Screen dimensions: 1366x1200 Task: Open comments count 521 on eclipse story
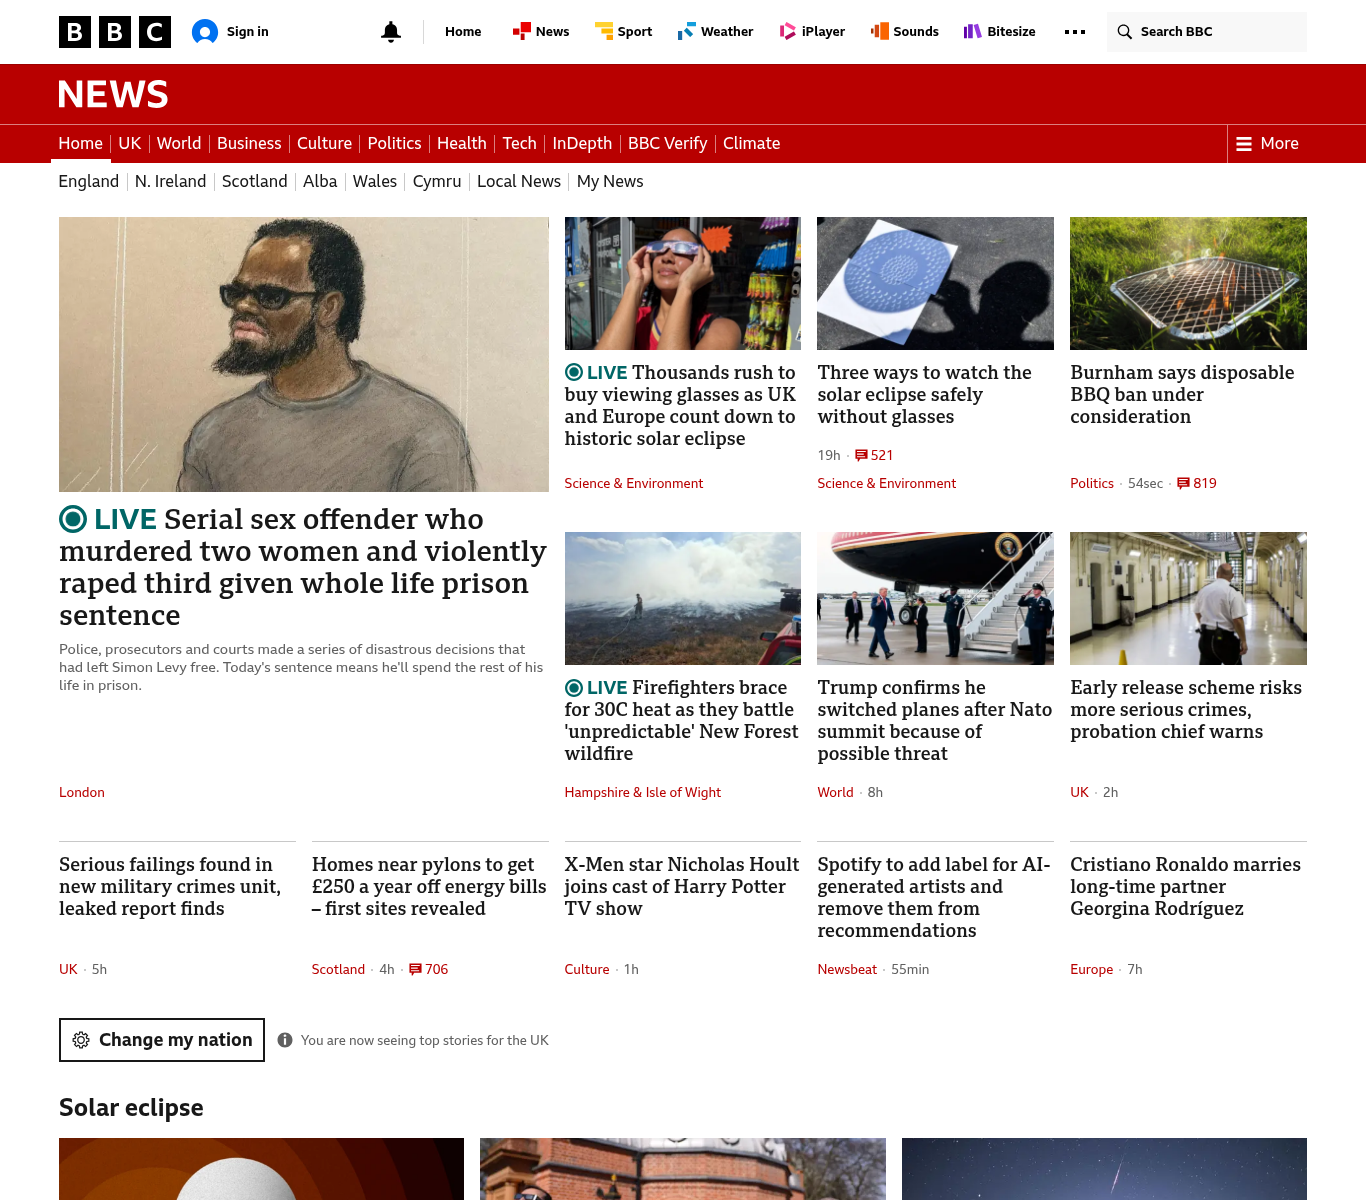click(874, 455)
